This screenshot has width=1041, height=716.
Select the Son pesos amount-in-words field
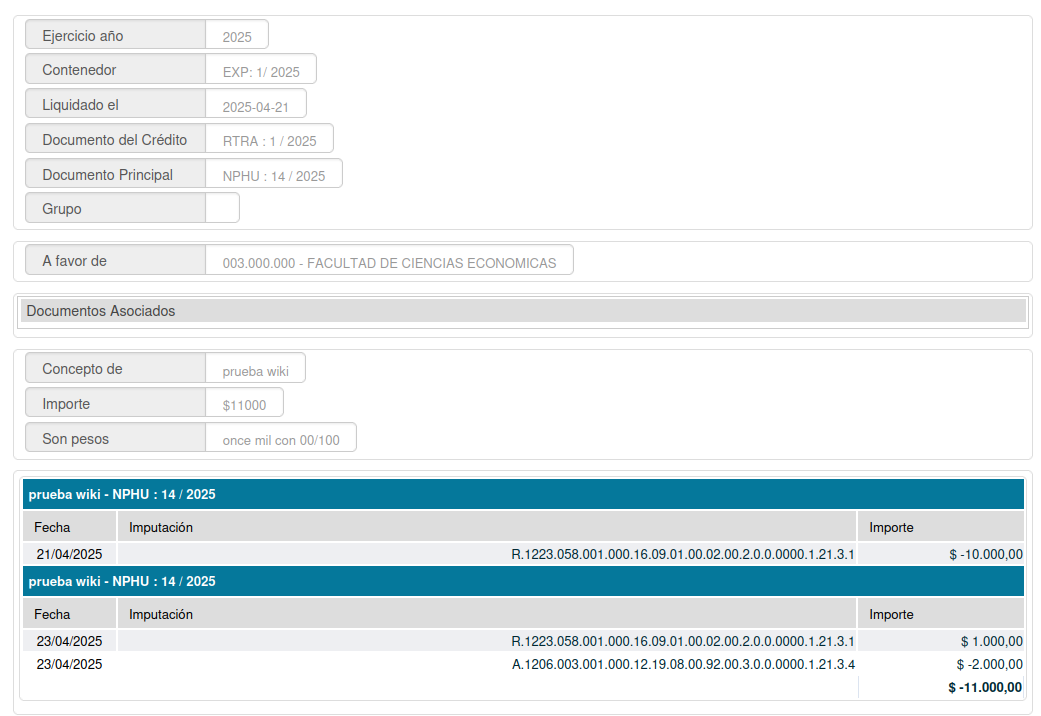coord(280,439)
